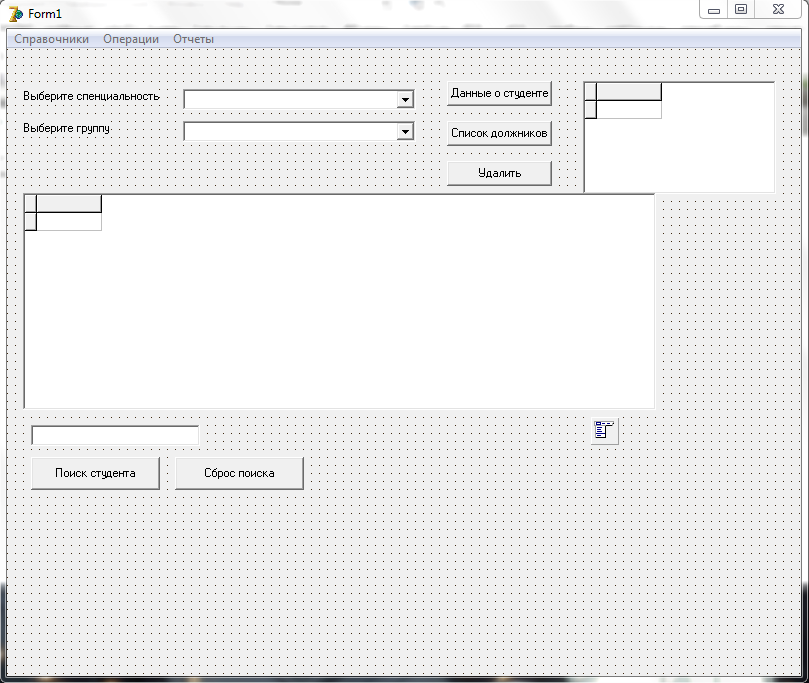Minimize the Form1 window

[714, 10]
